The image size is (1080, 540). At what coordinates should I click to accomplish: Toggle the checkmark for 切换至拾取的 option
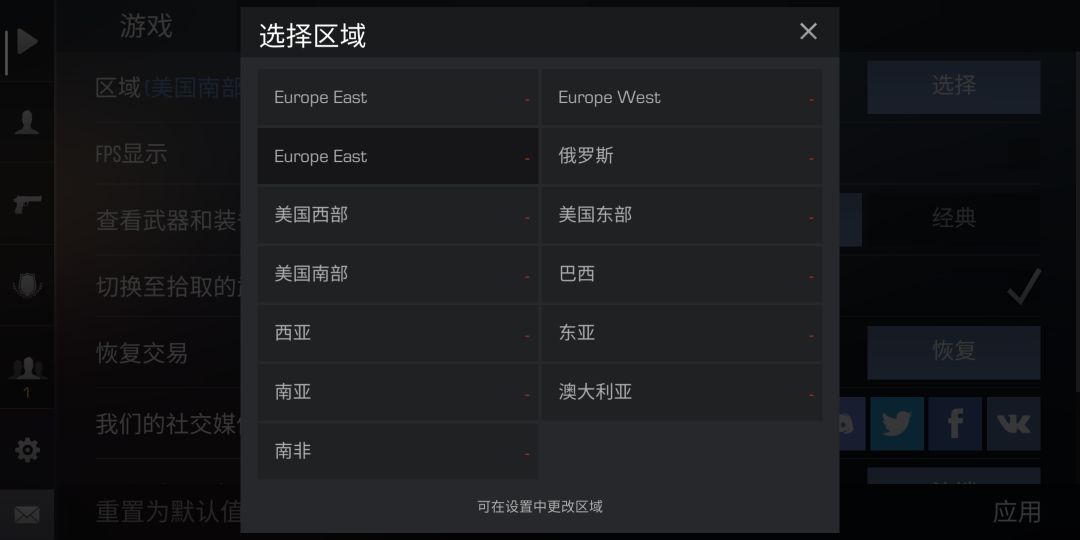pos(1024,286)
